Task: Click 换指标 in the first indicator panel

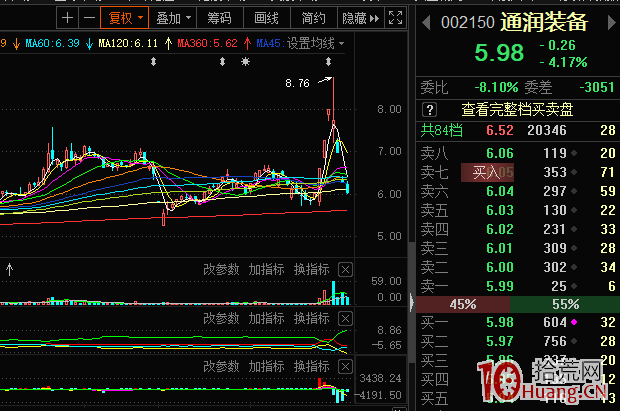Action: click(311, 269)
